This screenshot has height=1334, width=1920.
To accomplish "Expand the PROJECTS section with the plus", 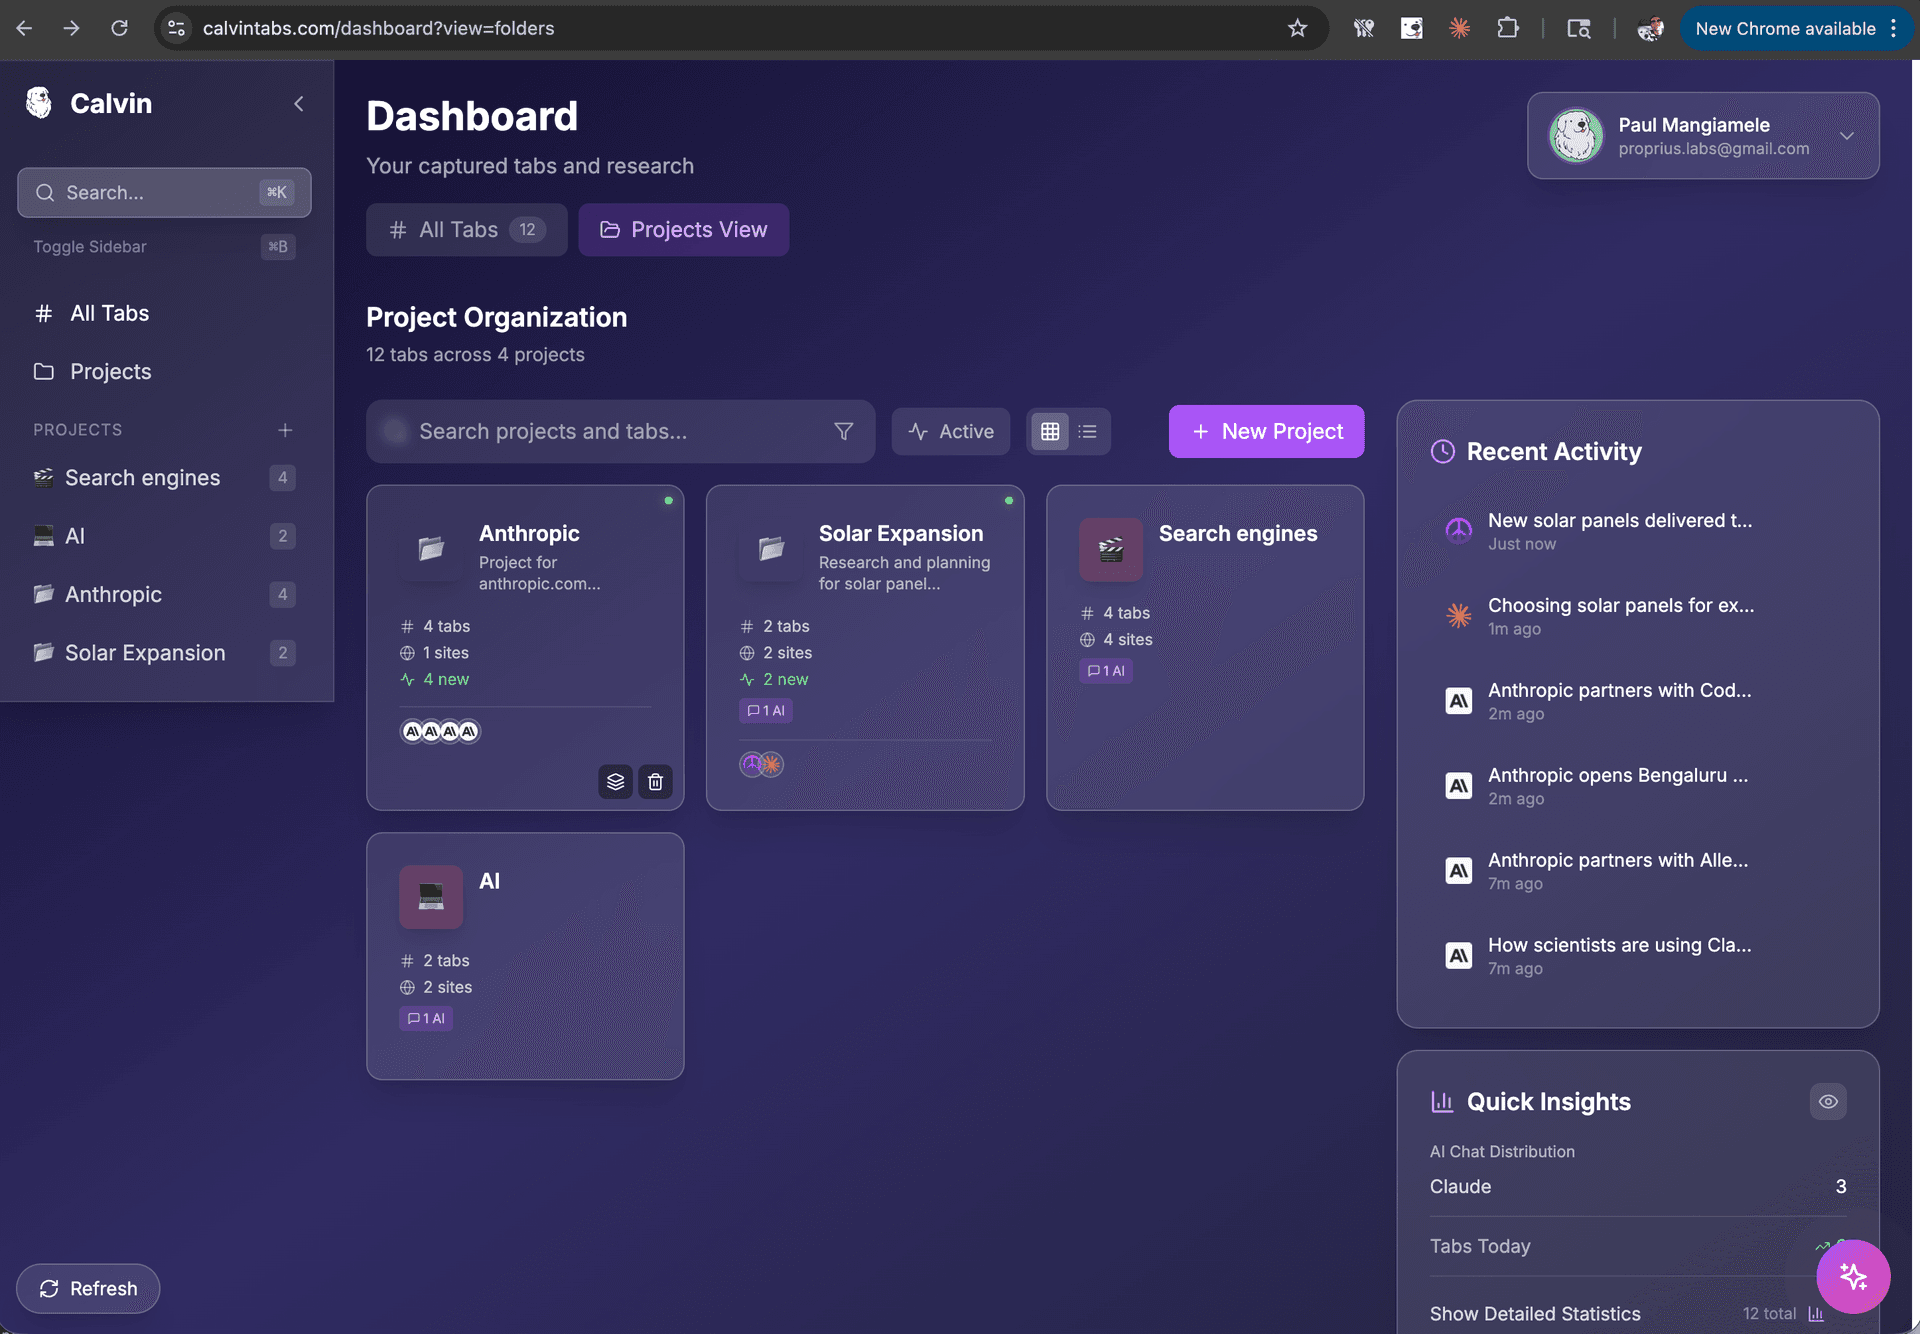I will tap(285, 430).
